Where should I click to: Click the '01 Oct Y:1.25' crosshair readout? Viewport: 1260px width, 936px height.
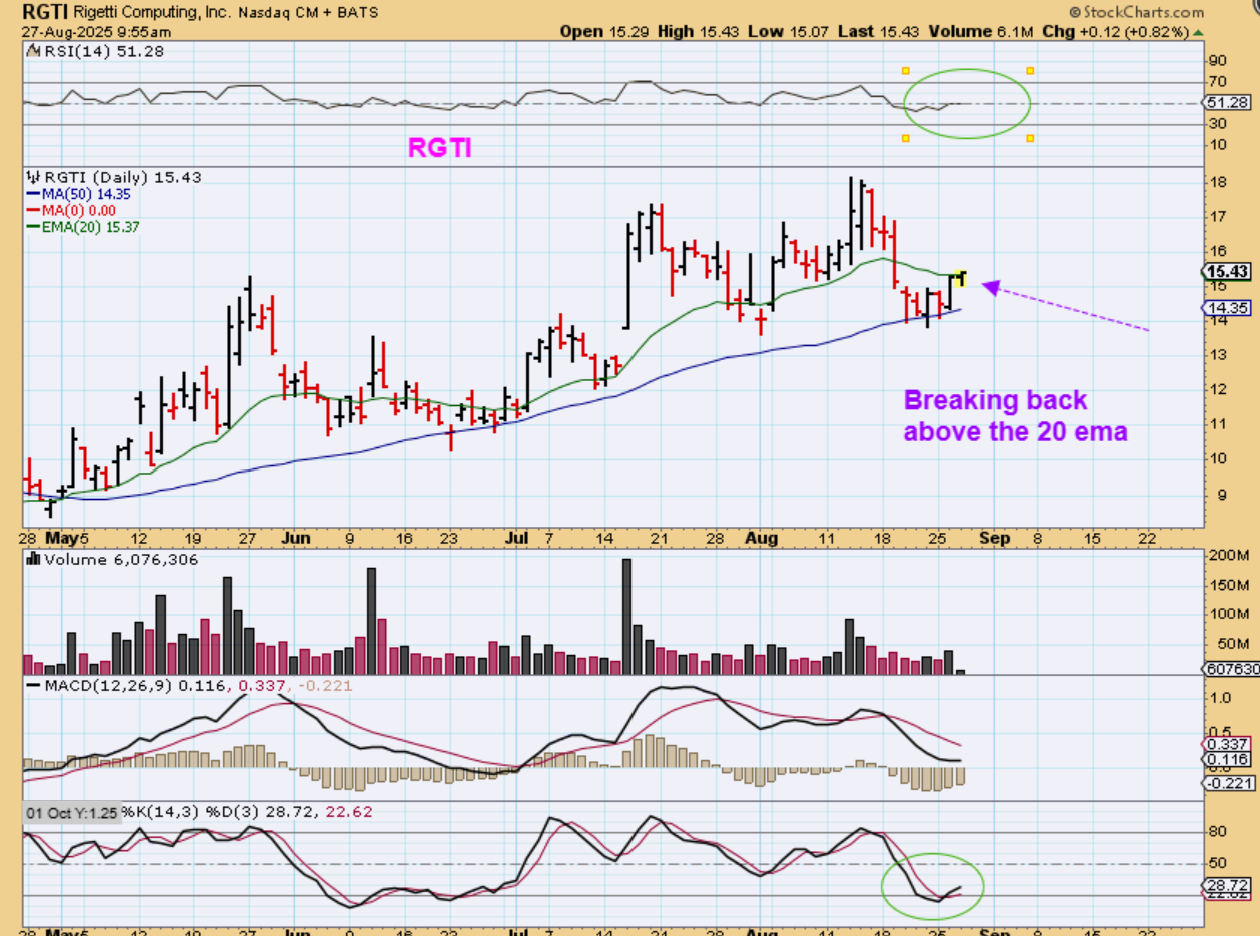[71, 813]
